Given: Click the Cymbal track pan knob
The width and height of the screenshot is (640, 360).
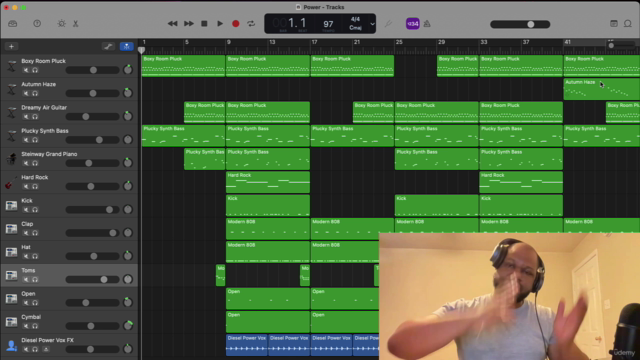Looking at the screenshot, I should pos(128,326).
